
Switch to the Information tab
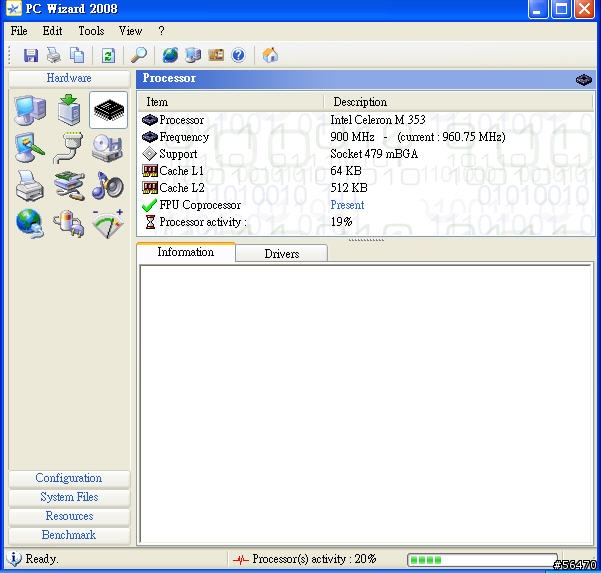coord(186,252)
